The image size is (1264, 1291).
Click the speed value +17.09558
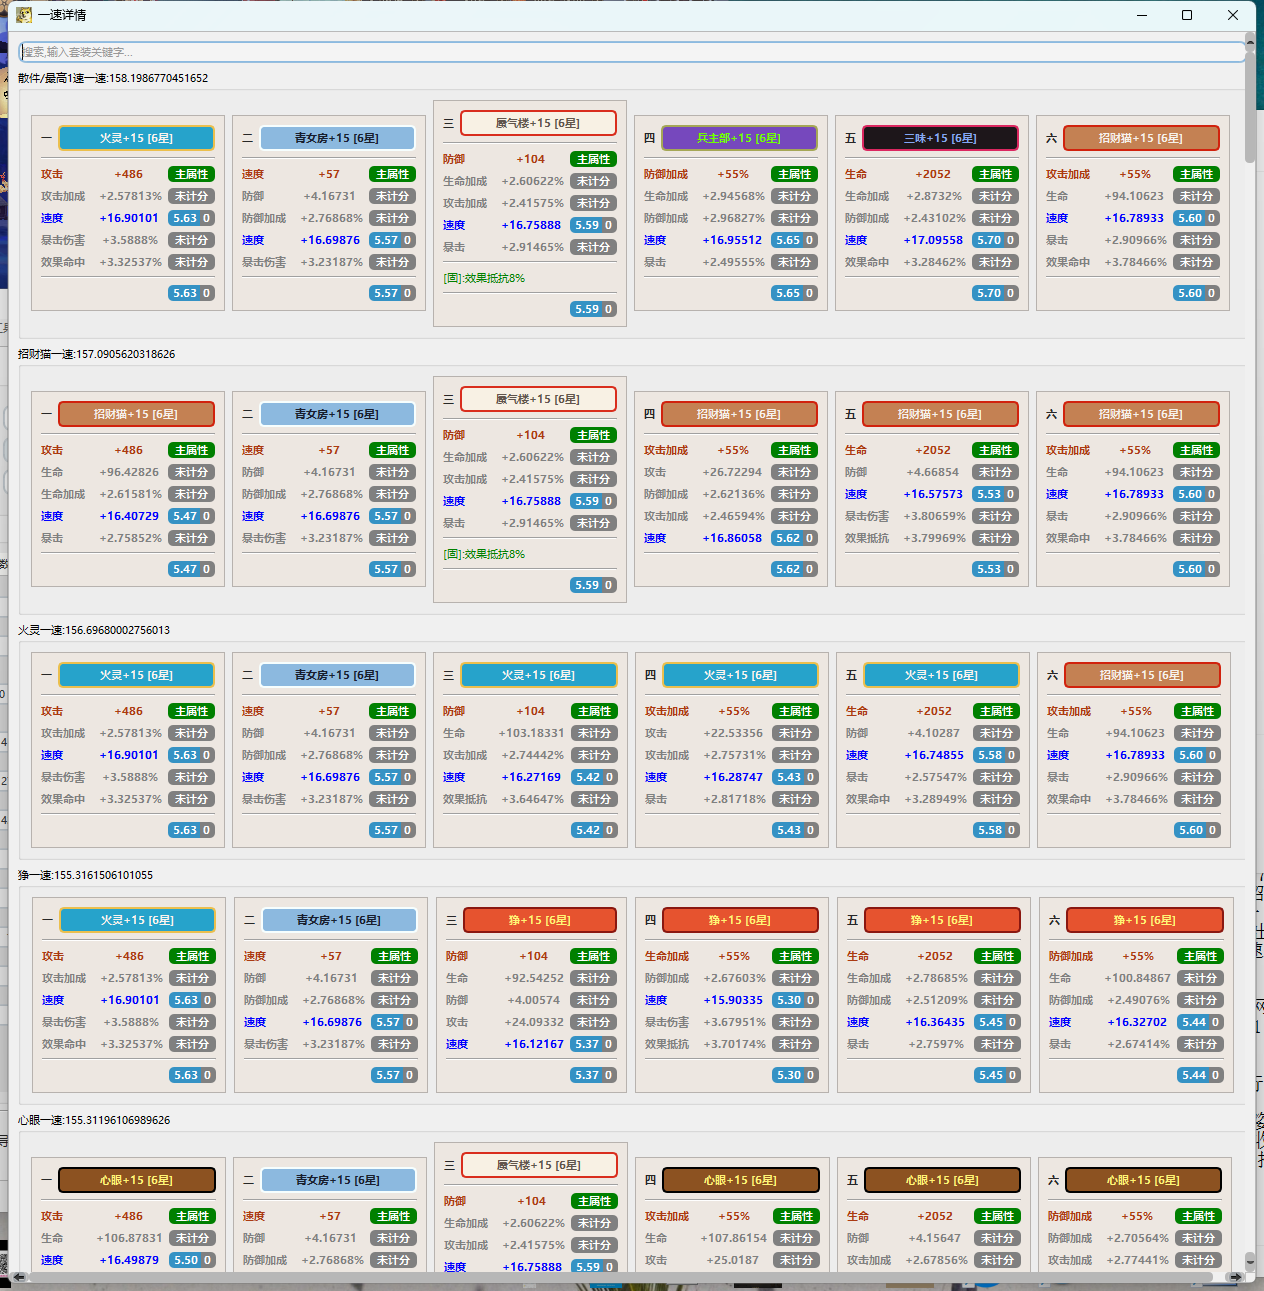click(933, 240)
